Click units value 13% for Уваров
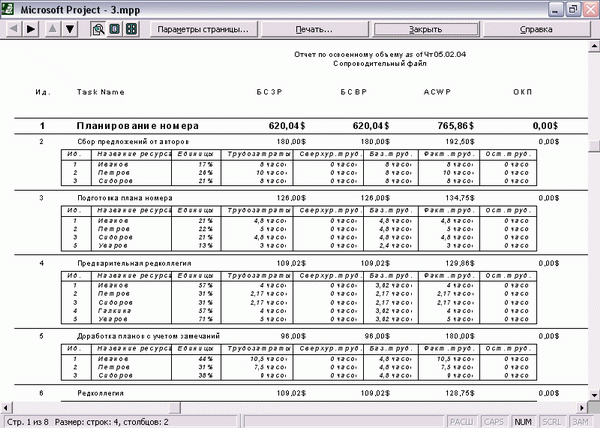600x428 pixels. click(205, 246)
